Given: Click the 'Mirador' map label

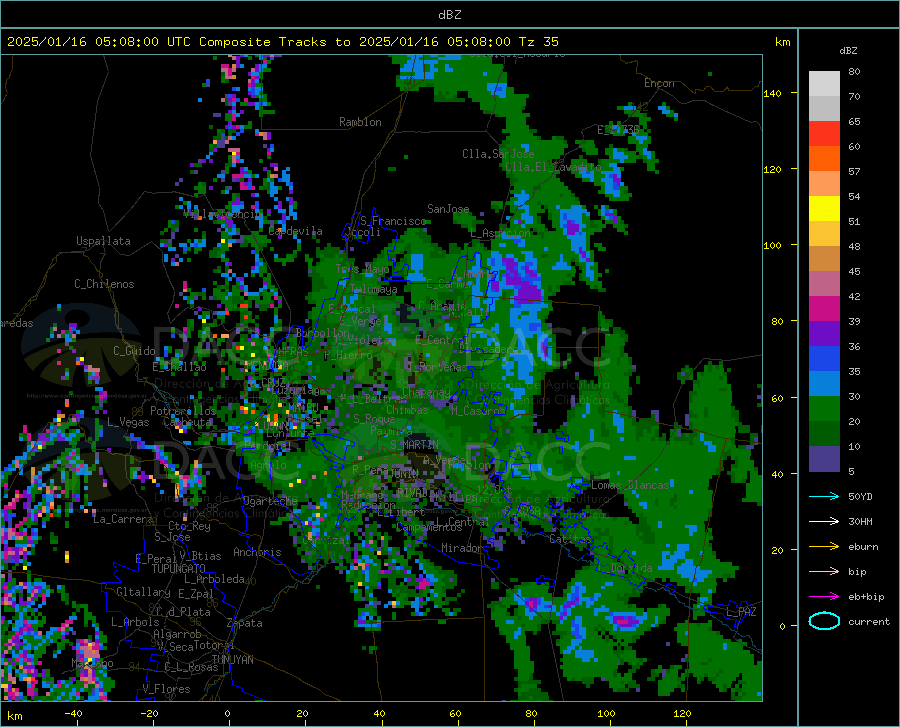Looking at the screenshot, I should coord(462,549).
